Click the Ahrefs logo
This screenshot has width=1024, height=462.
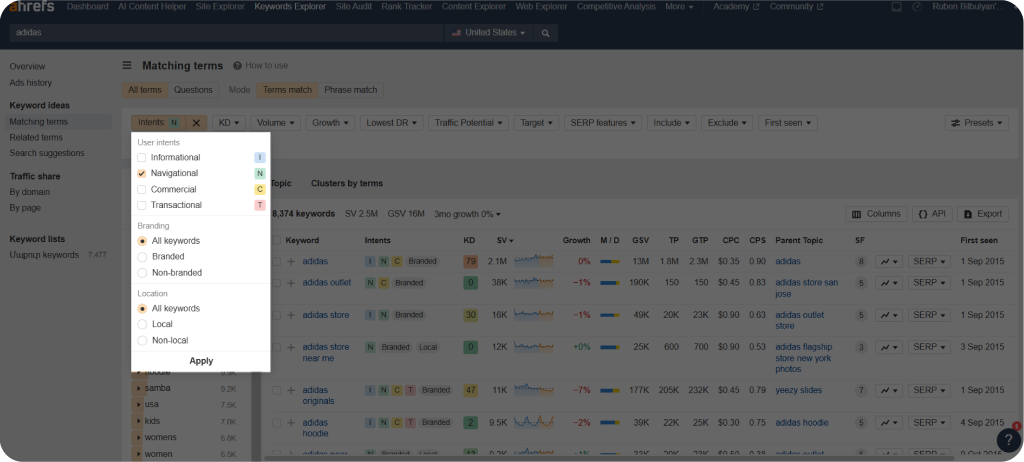pos(32,7)
